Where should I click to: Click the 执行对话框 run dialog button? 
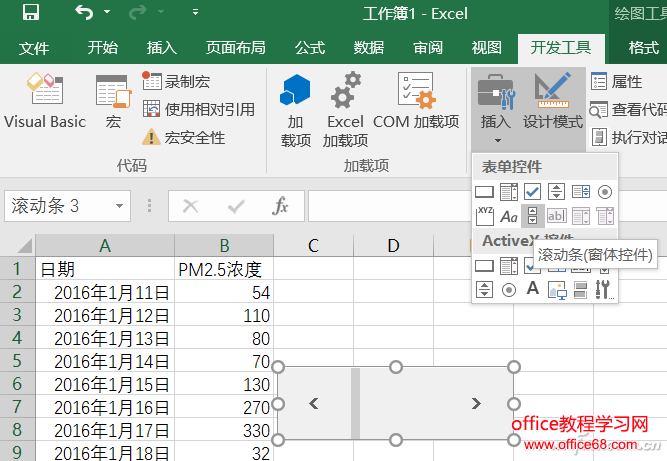pyautogui.click(x=629, y=137)
